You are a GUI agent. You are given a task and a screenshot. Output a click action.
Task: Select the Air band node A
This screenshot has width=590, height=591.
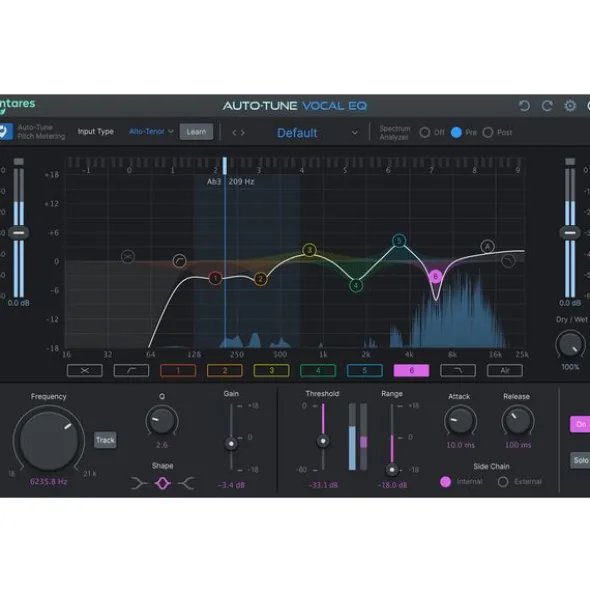pyautogui.click(x=487, y=247)
